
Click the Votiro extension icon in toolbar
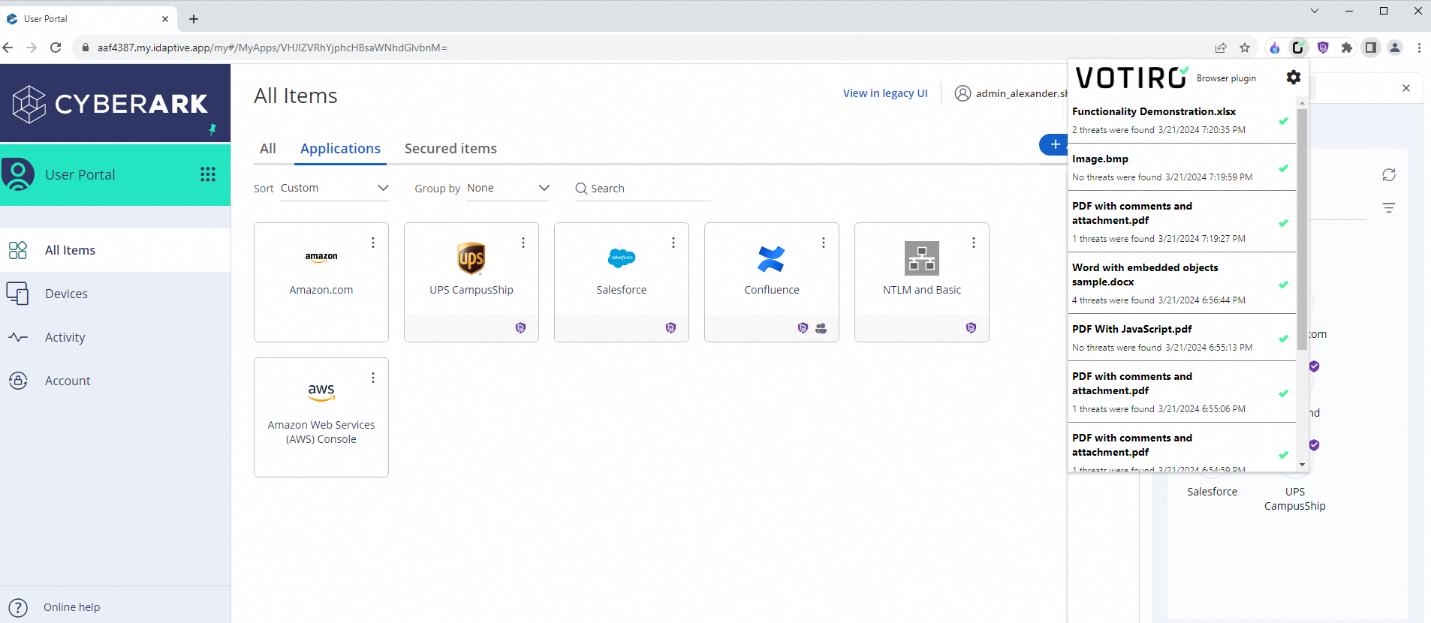(1298, 47)
